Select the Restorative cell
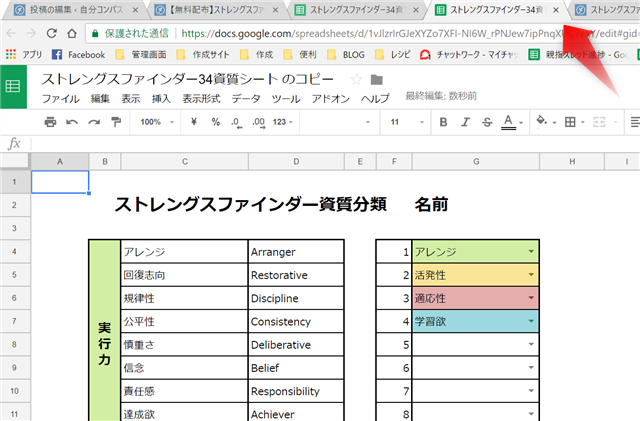Viewport: 640px width, 421px height. click(296, 275)
